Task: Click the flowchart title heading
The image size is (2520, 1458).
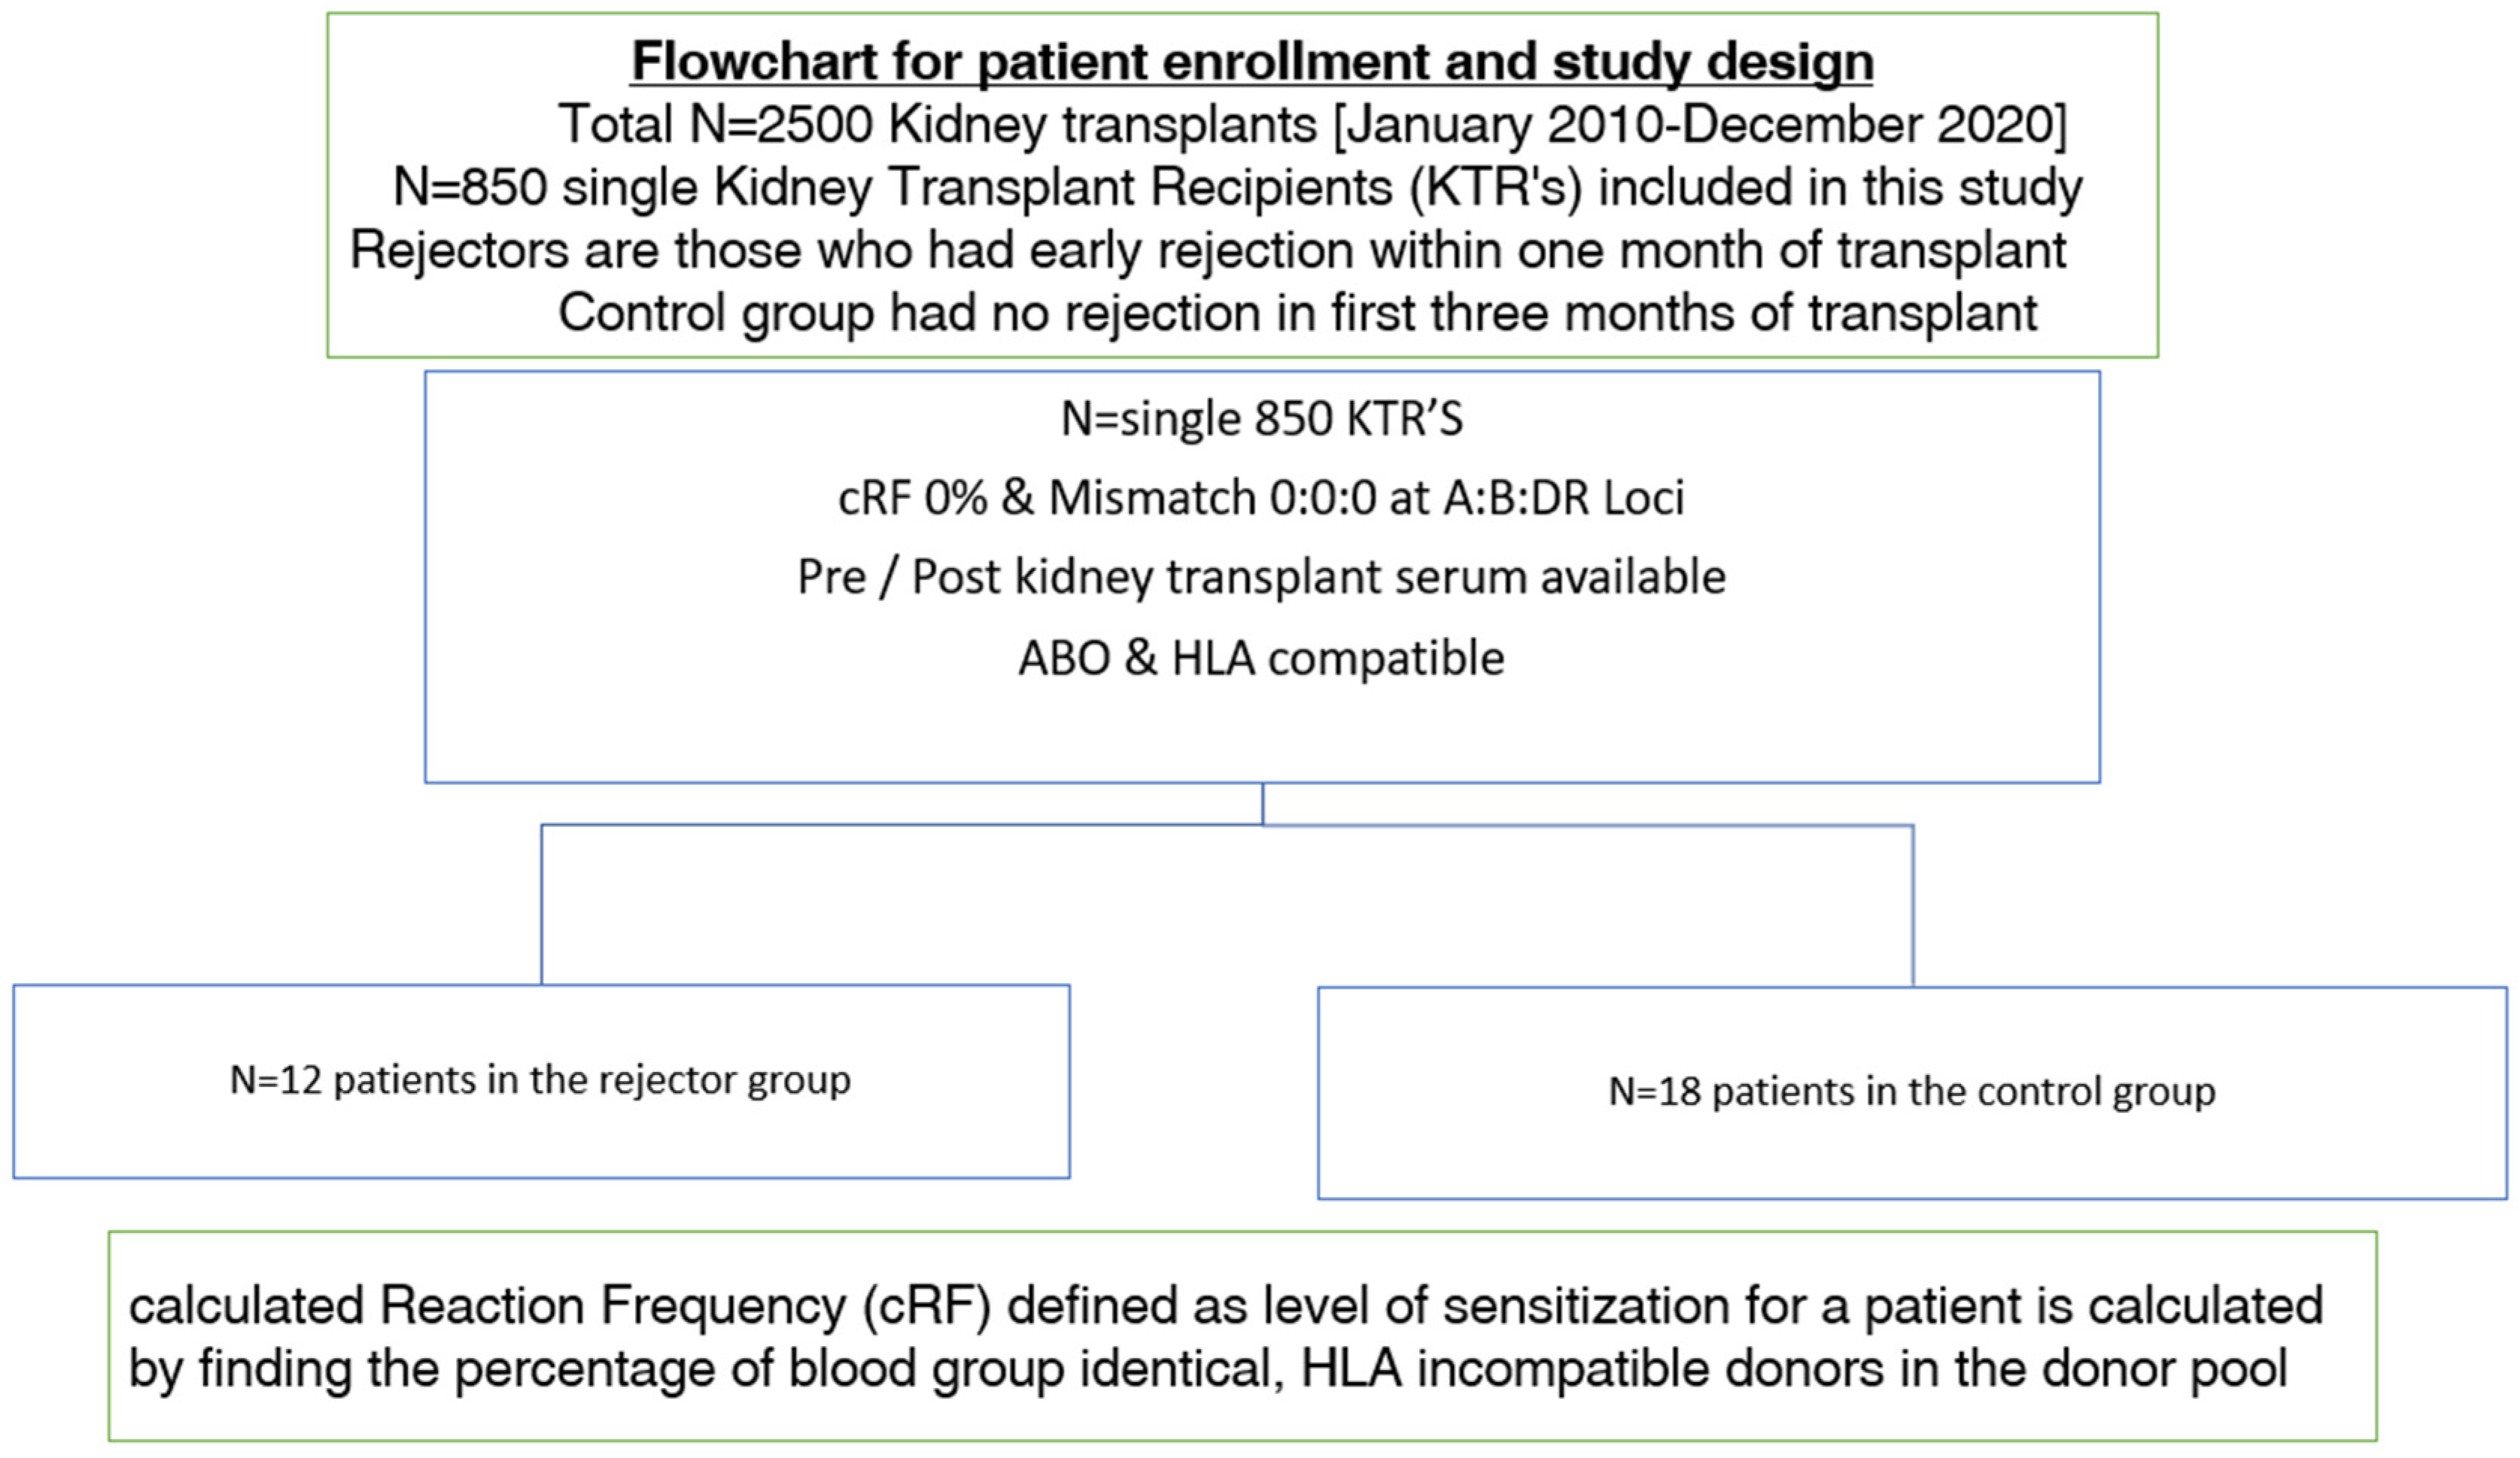Action: 1252,62
